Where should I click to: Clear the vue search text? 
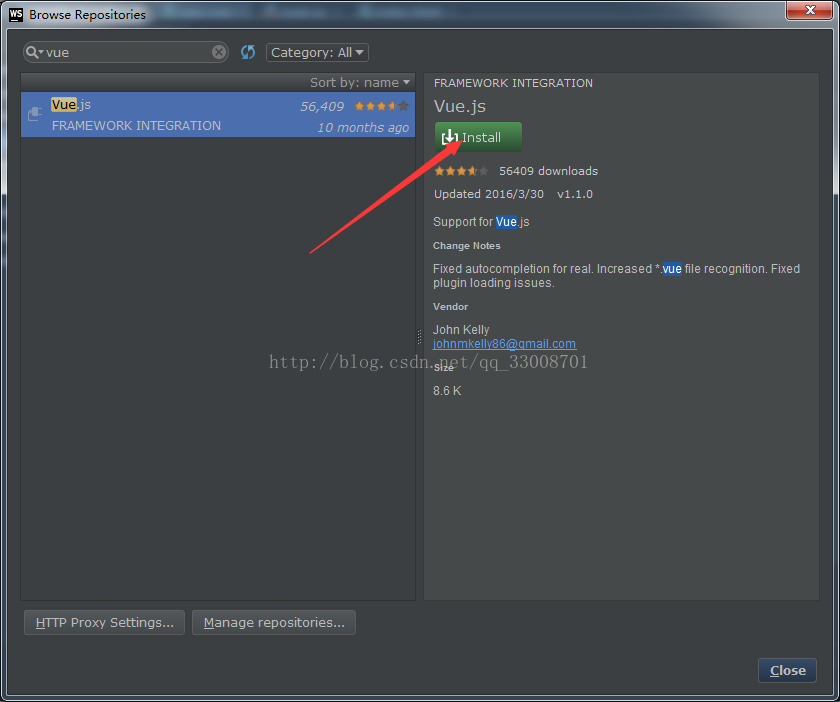click(x=219, y=52)
